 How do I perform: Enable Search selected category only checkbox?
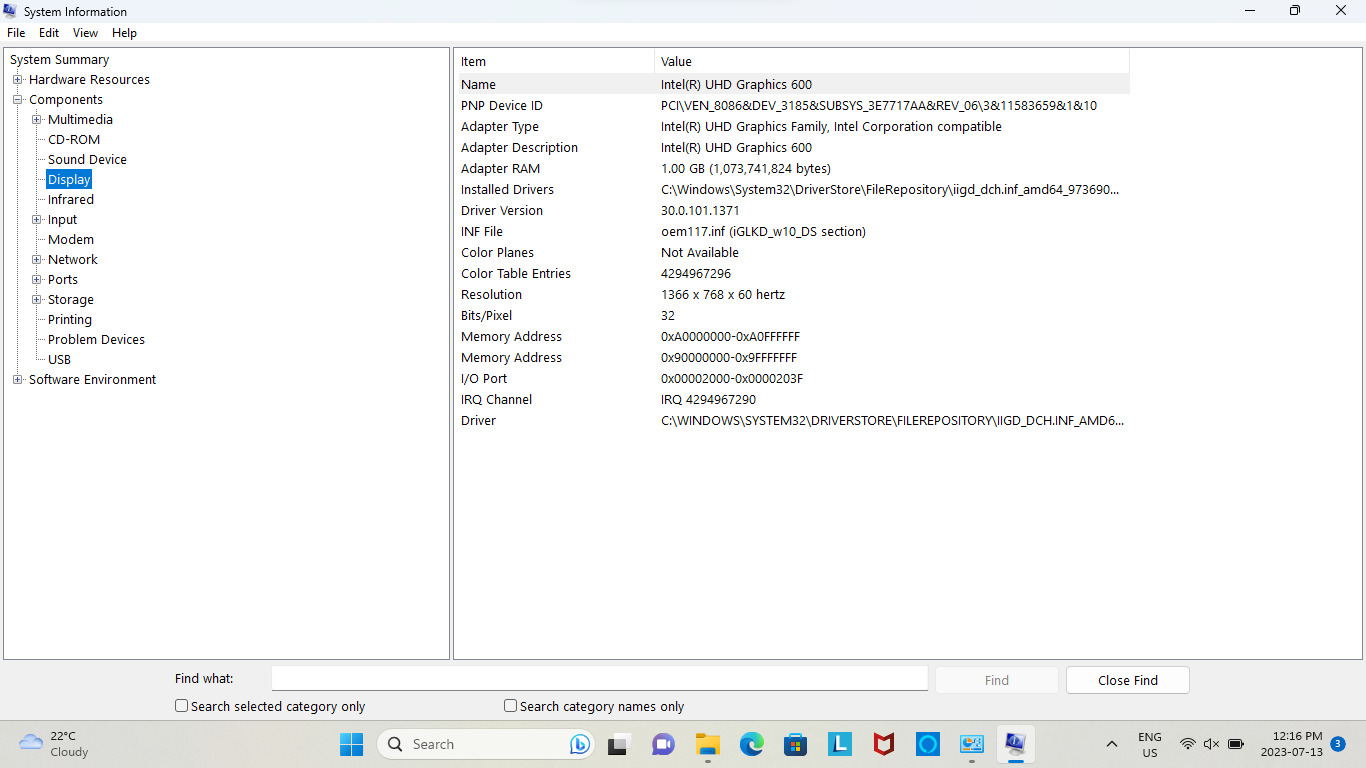coord(182,705)
